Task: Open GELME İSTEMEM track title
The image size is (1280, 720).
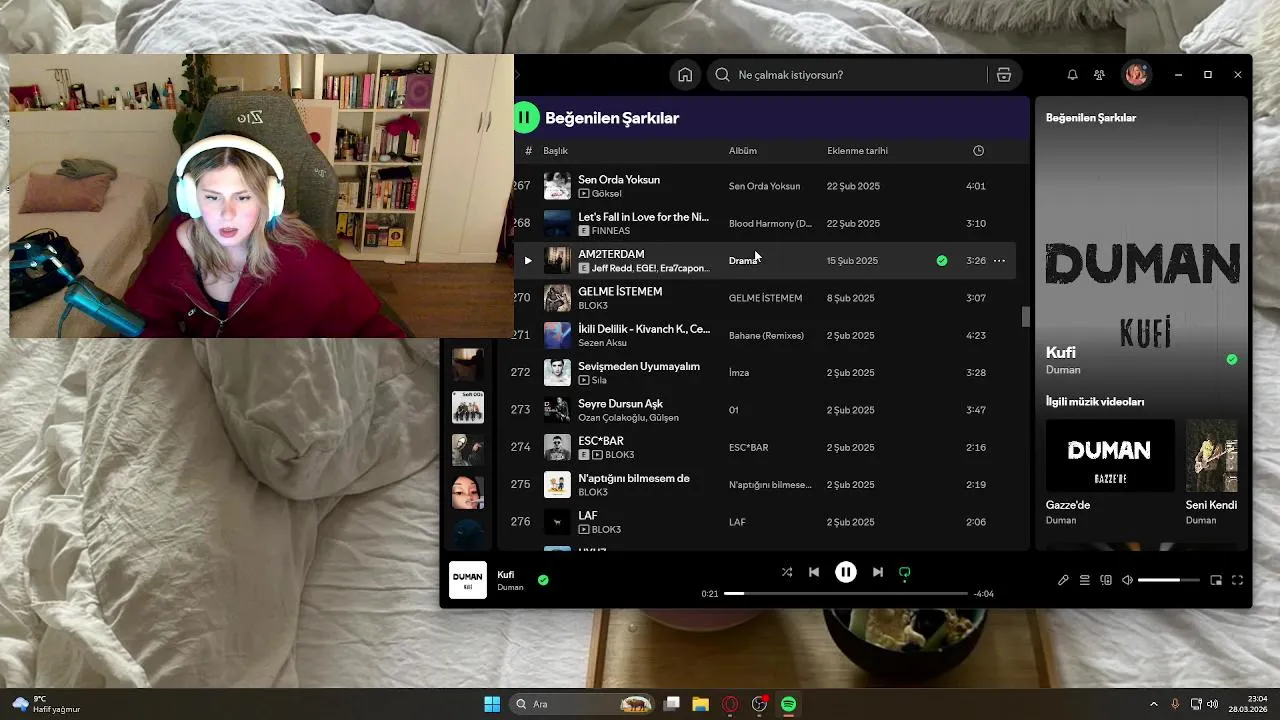Action: (620, 292)
